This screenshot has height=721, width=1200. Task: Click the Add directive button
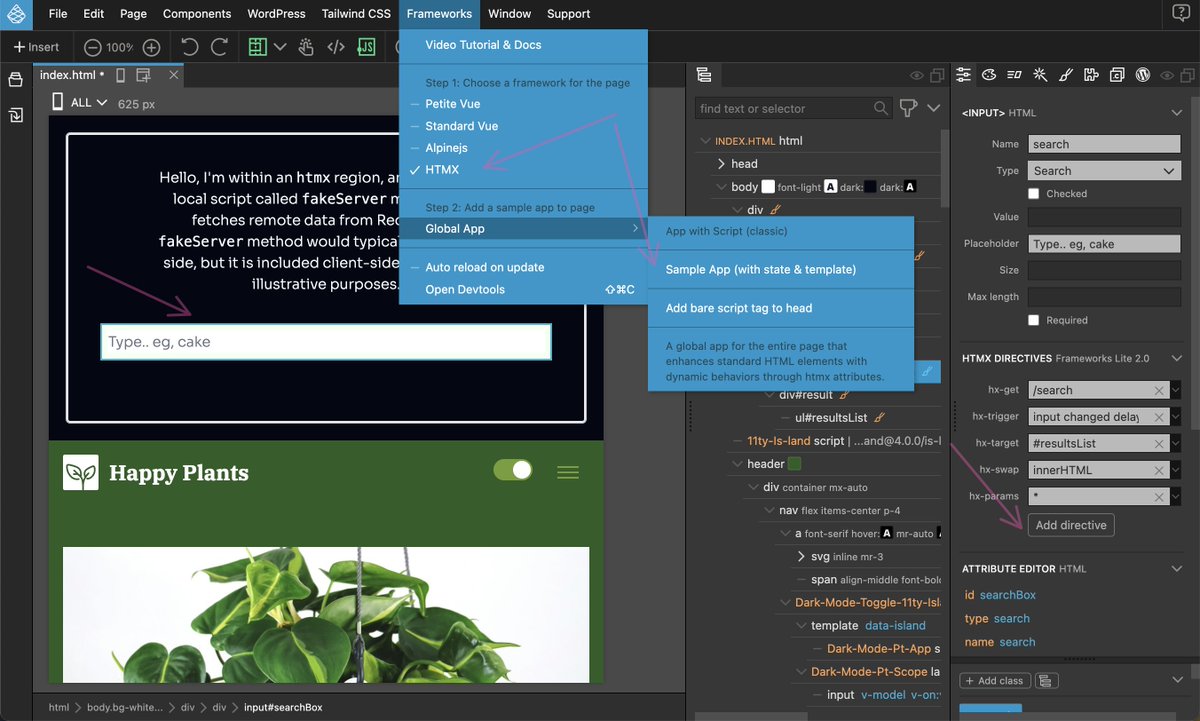(1071, 525)
